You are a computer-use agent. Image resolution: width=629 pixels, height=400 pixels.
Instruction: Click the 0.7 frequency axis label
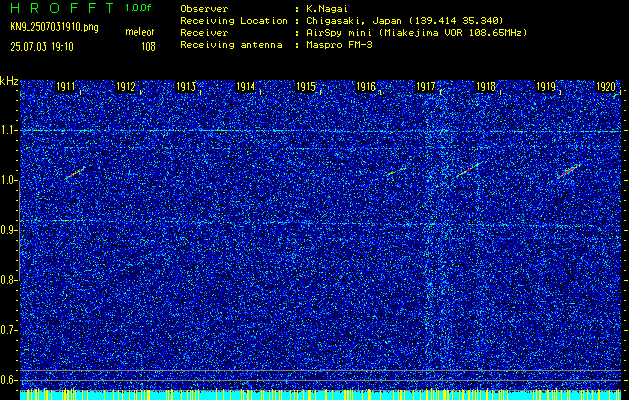pos(8,330)
